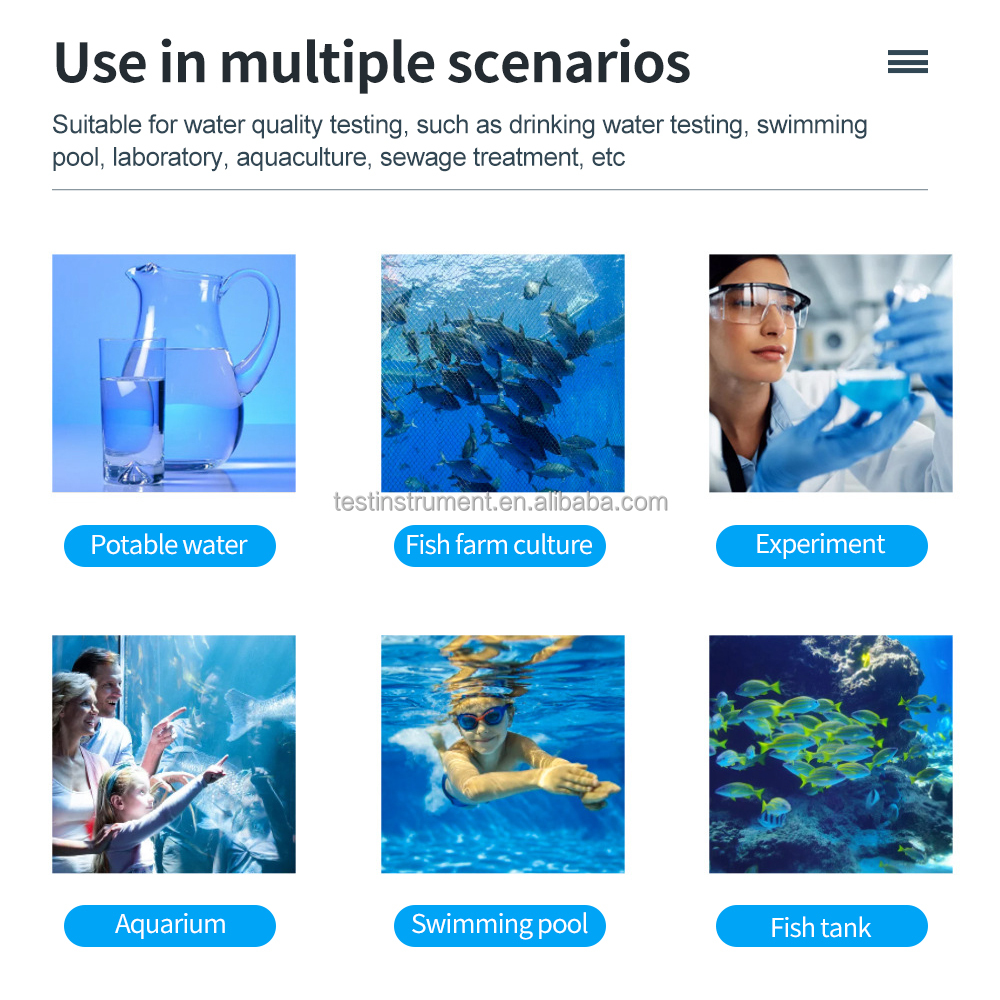Open the family at aquarium image

173,754
